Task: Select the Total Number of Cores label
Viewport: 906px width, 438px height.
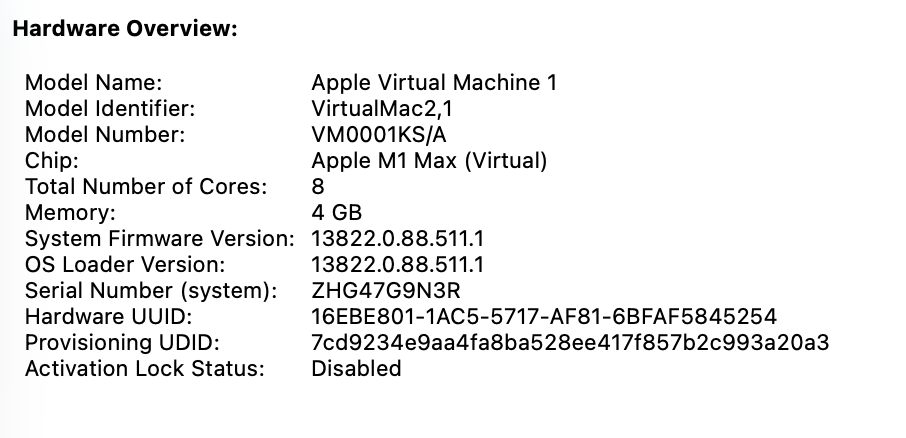Action: coord(146,186)
